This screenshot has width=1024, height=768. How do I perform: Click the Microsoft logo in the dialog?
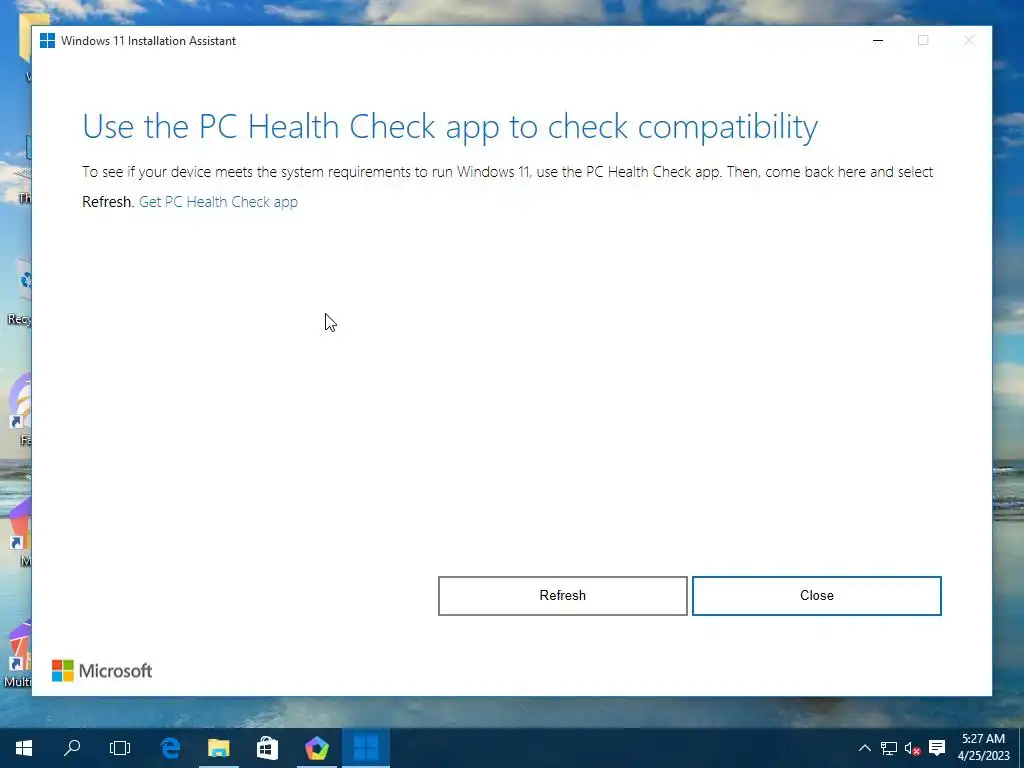click(102, 671)
